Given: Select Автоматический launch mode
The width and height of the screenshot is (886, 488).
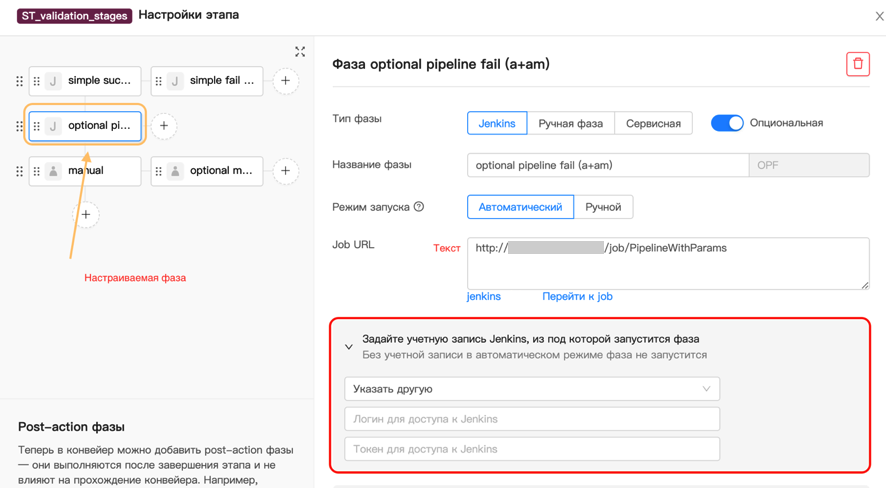Looking at the screenshot, I should click(x=520, y=207).
